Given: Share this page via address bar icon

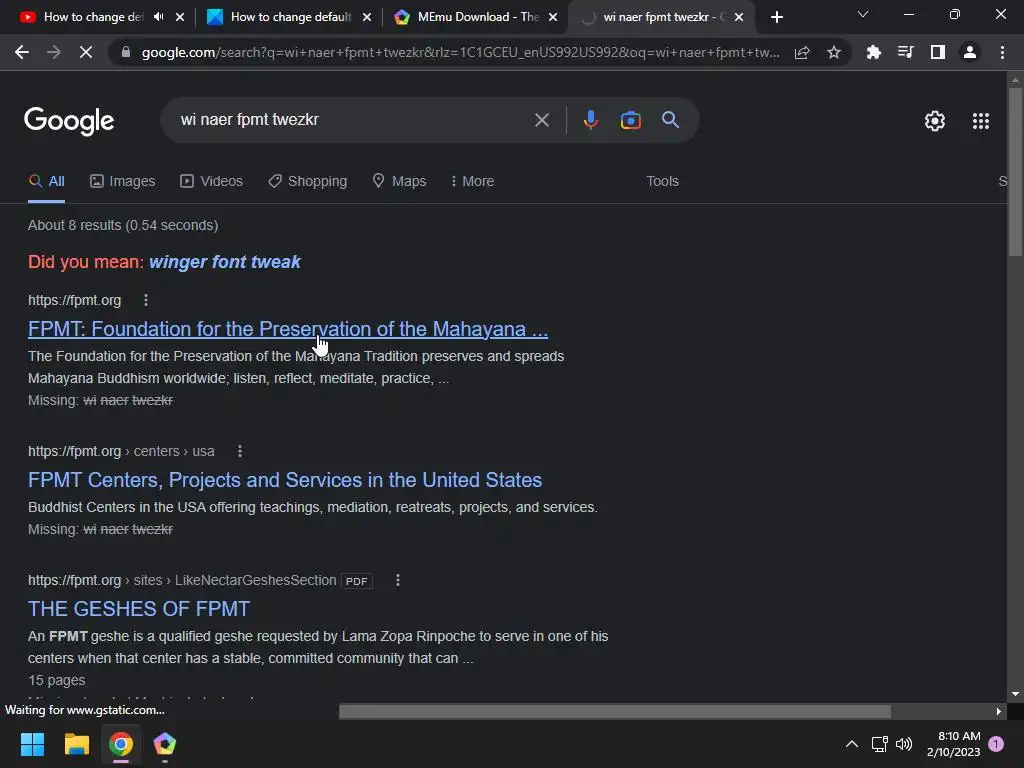Looking at the screenshot, I should pyautogui.click(x=802, y=52).
